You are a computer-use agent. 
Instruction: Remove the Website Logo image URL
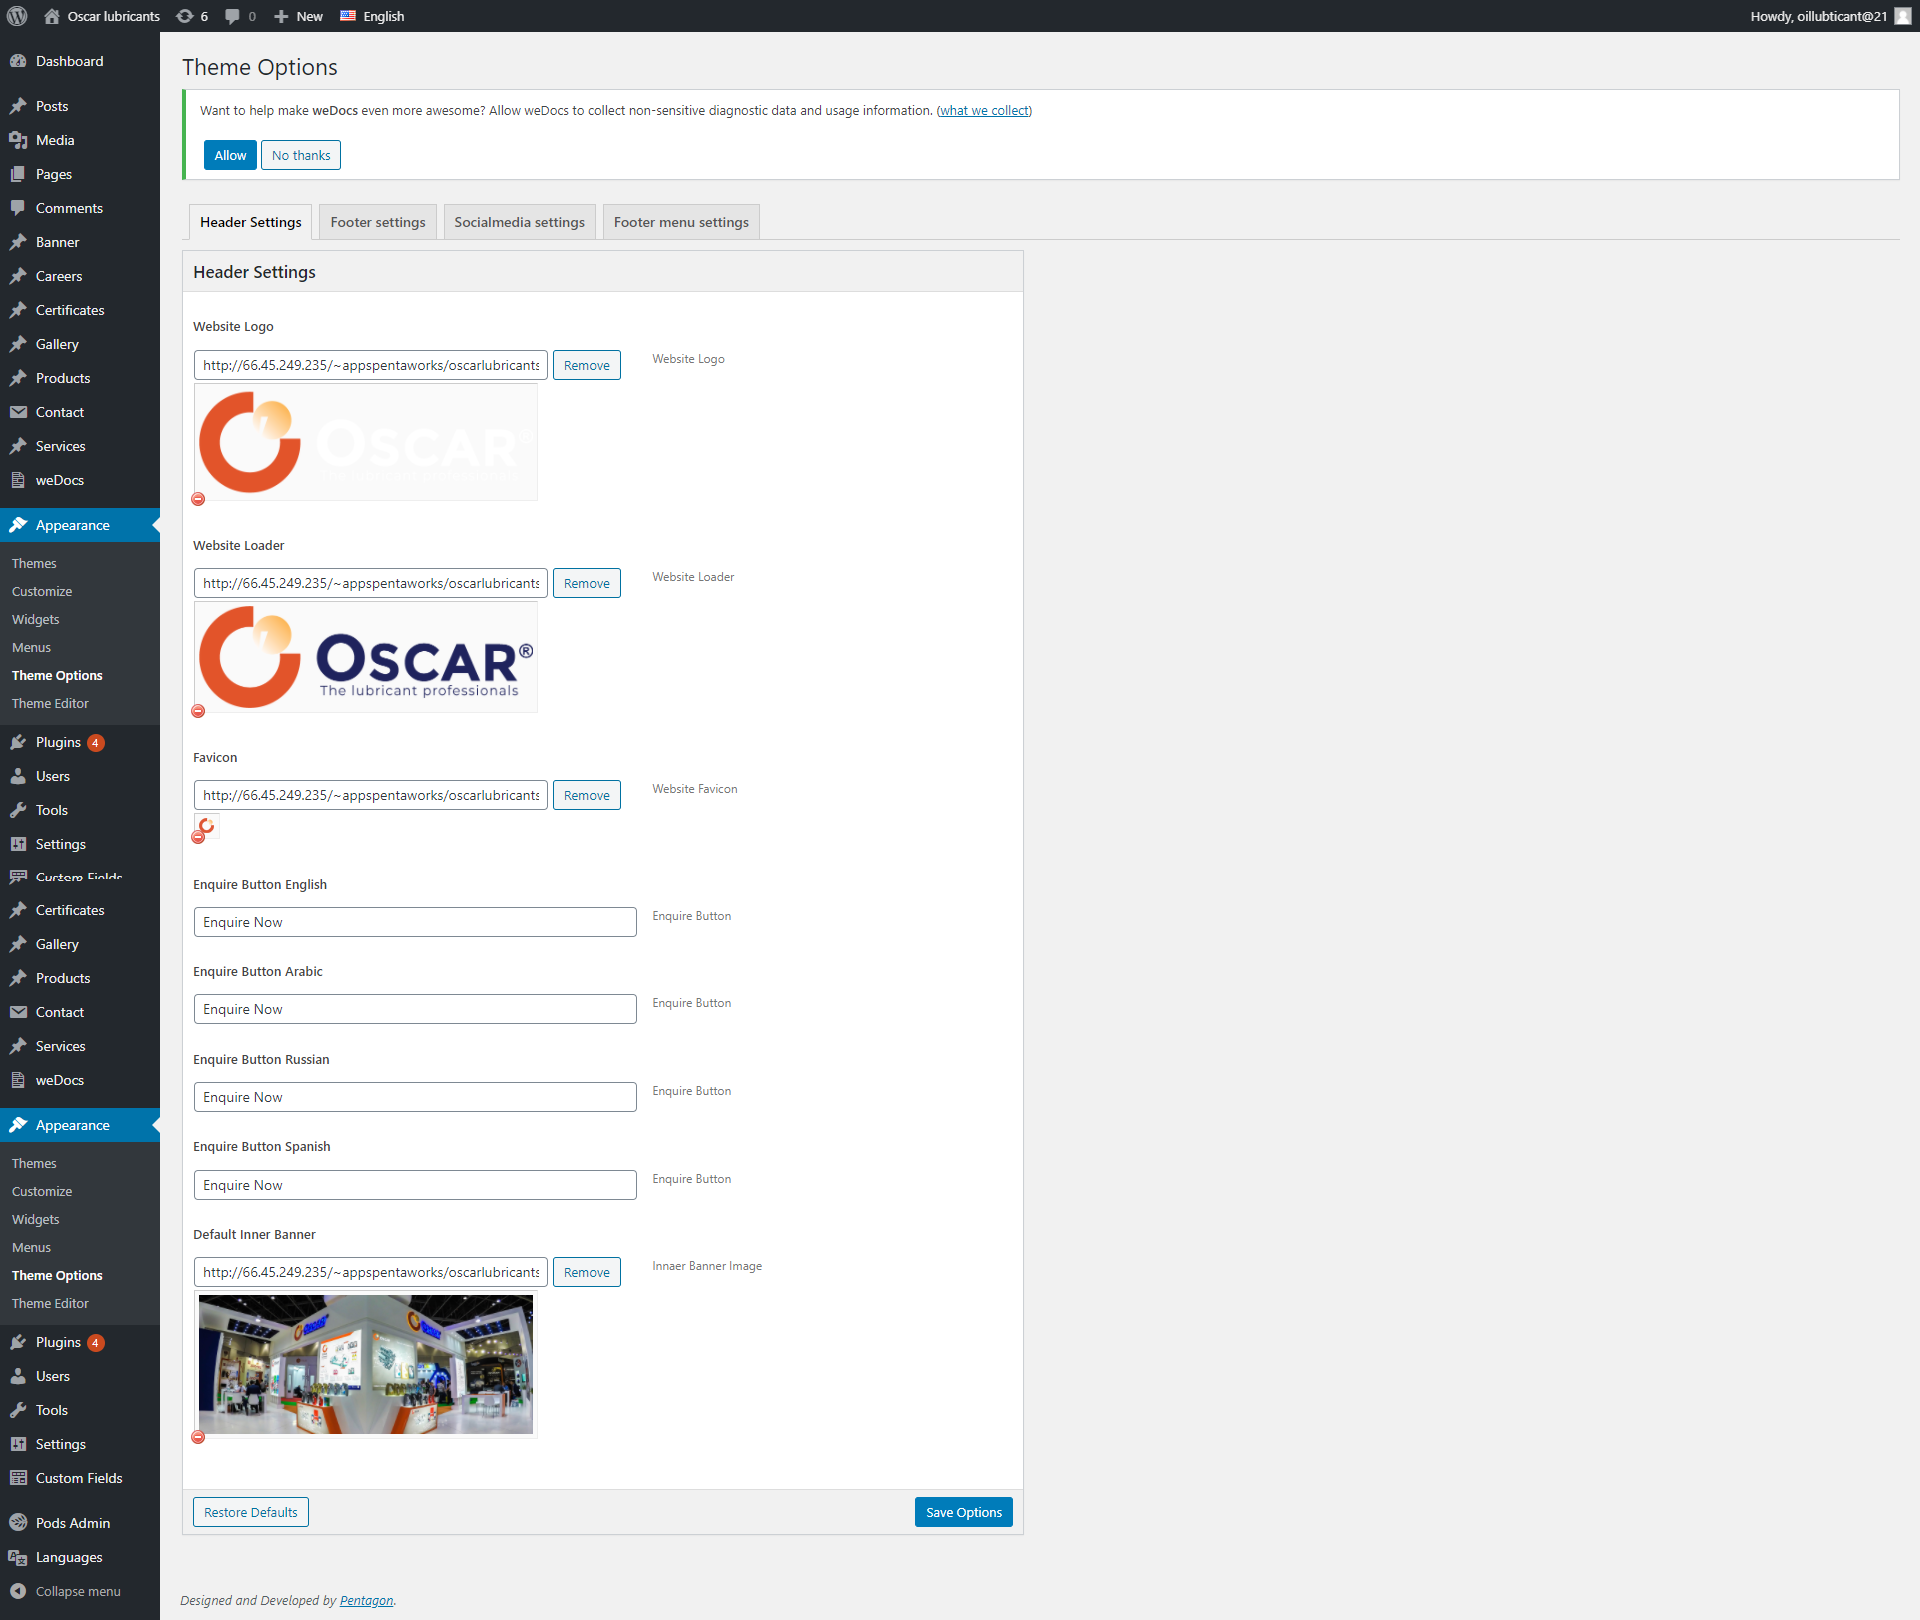coord(587,365)
